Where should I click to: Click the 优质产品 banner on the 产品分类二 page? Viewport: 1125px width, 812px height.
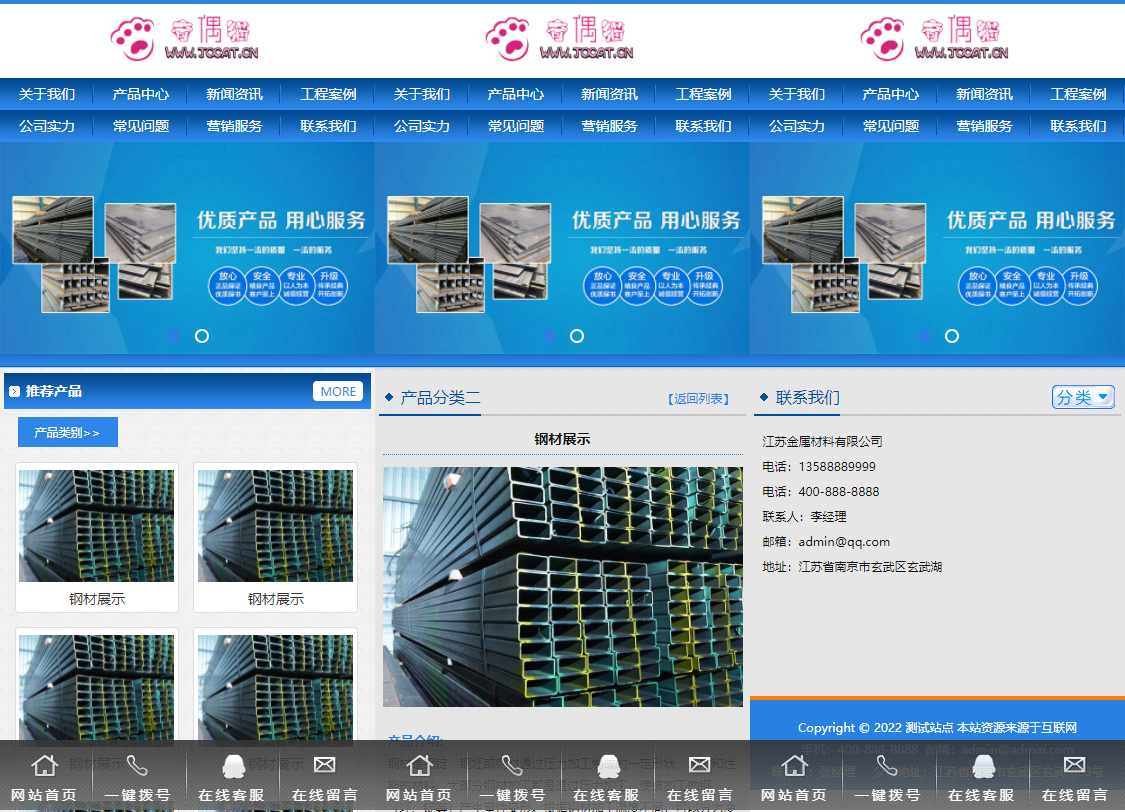pos(562,247)
